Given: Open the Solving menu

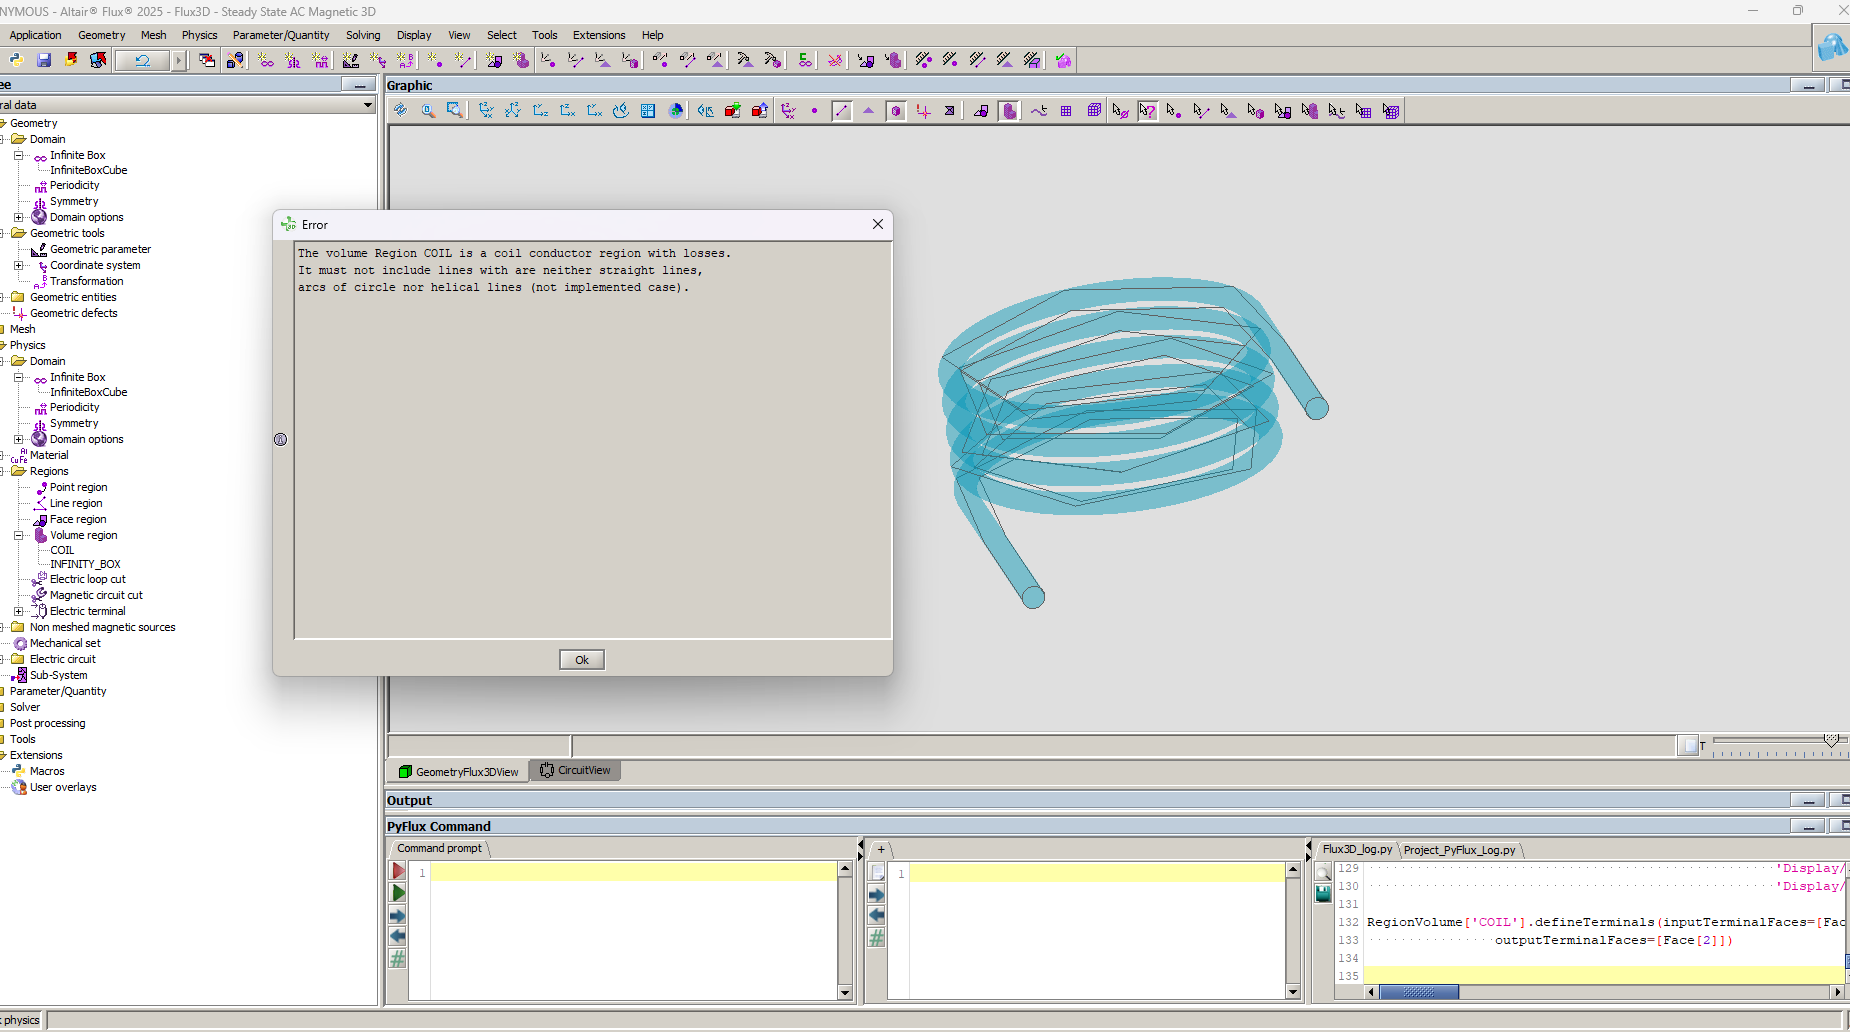Looking at the screenshot, I should (363, 35).
